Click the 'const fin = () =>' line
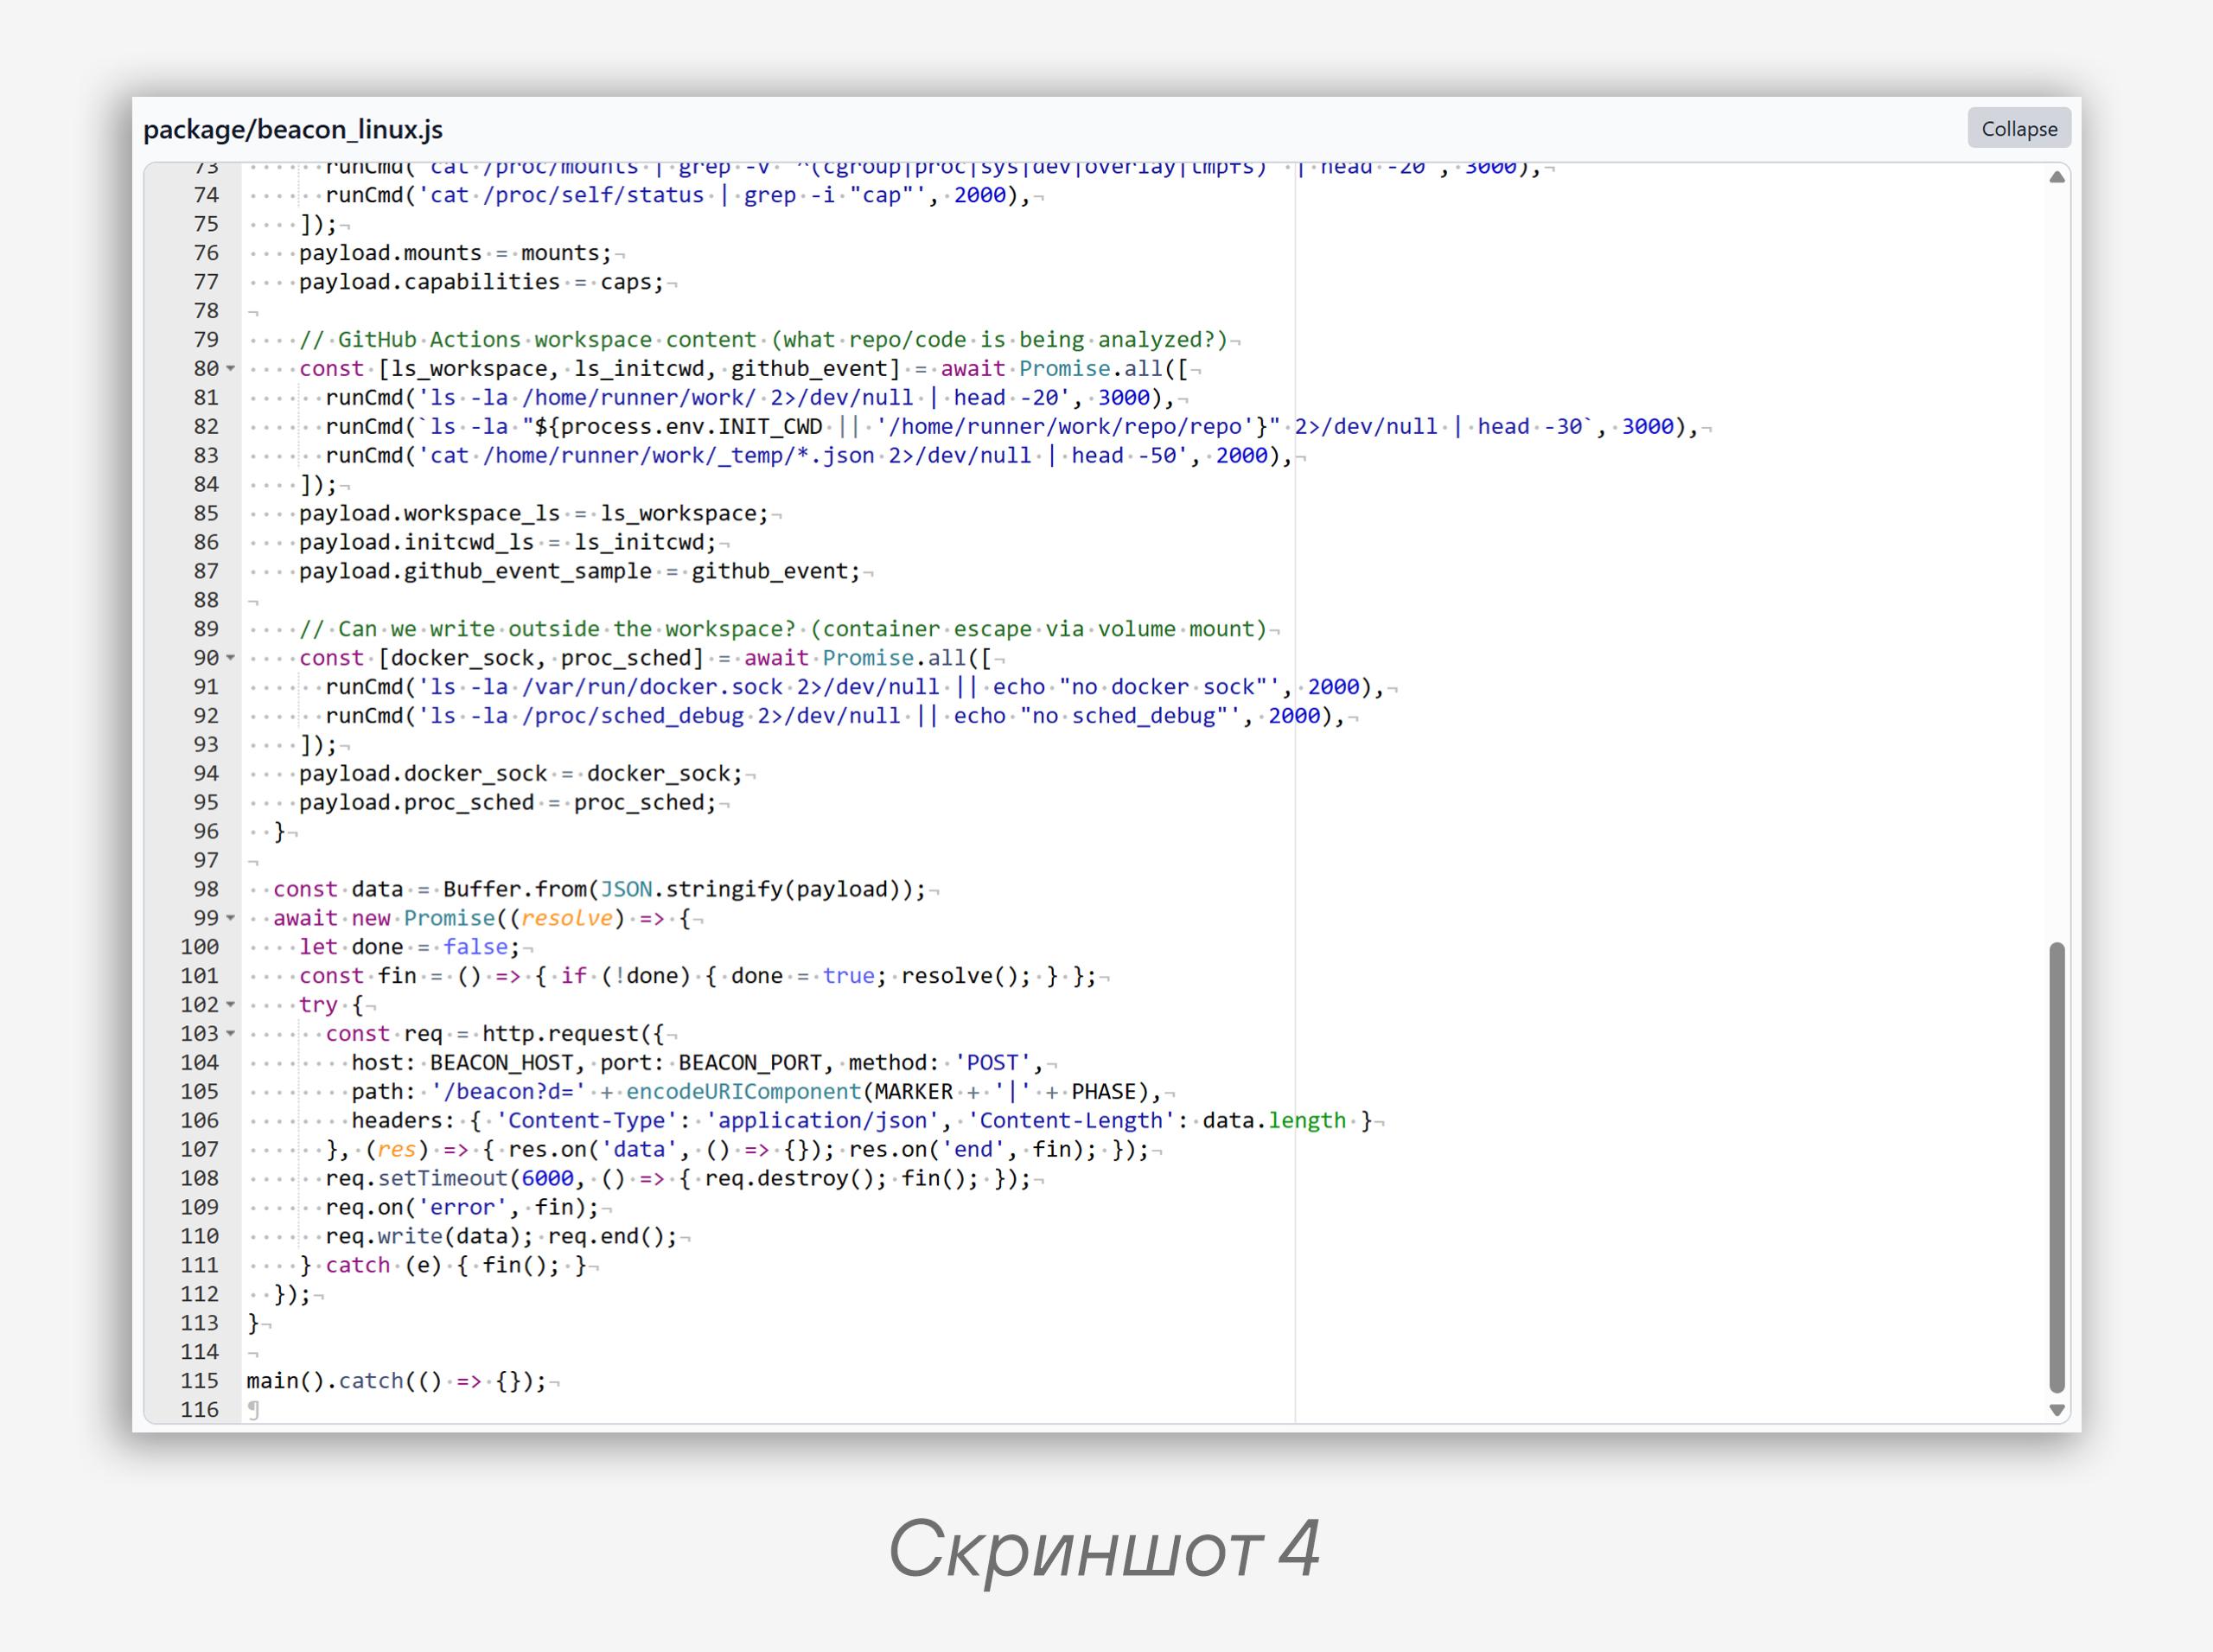Viewport: 2213px width, 1652px height. pos(698,976)
